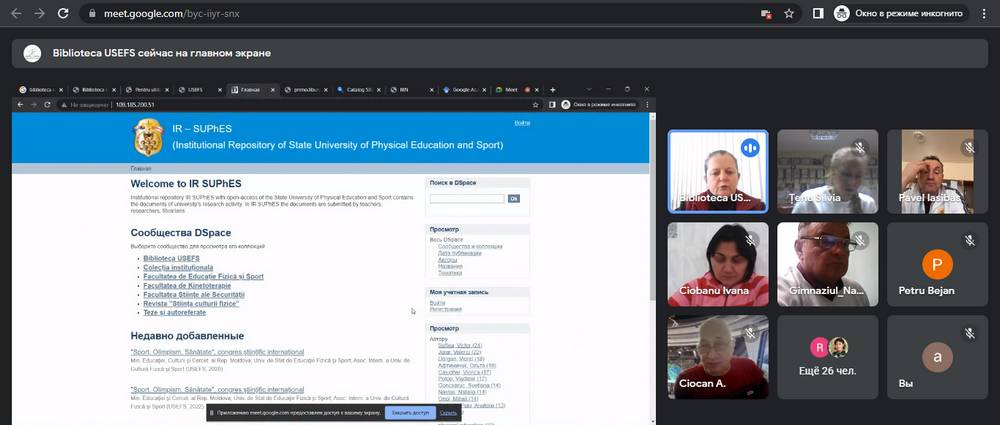Open a new tab in shared browser
Image resolution: width=1000 pixels, height=425 pixels.
[552, 90]
